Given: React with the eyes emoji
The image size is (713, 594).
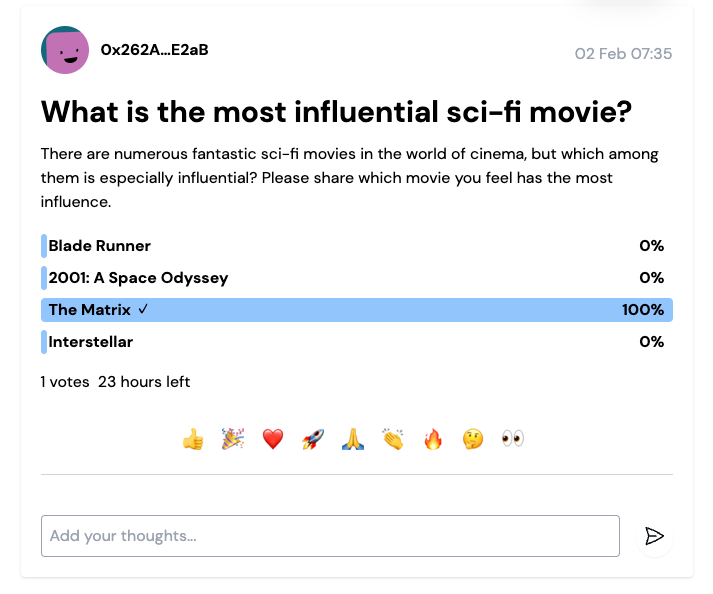Looking at the screenshot, I should (x=513, y=439).
